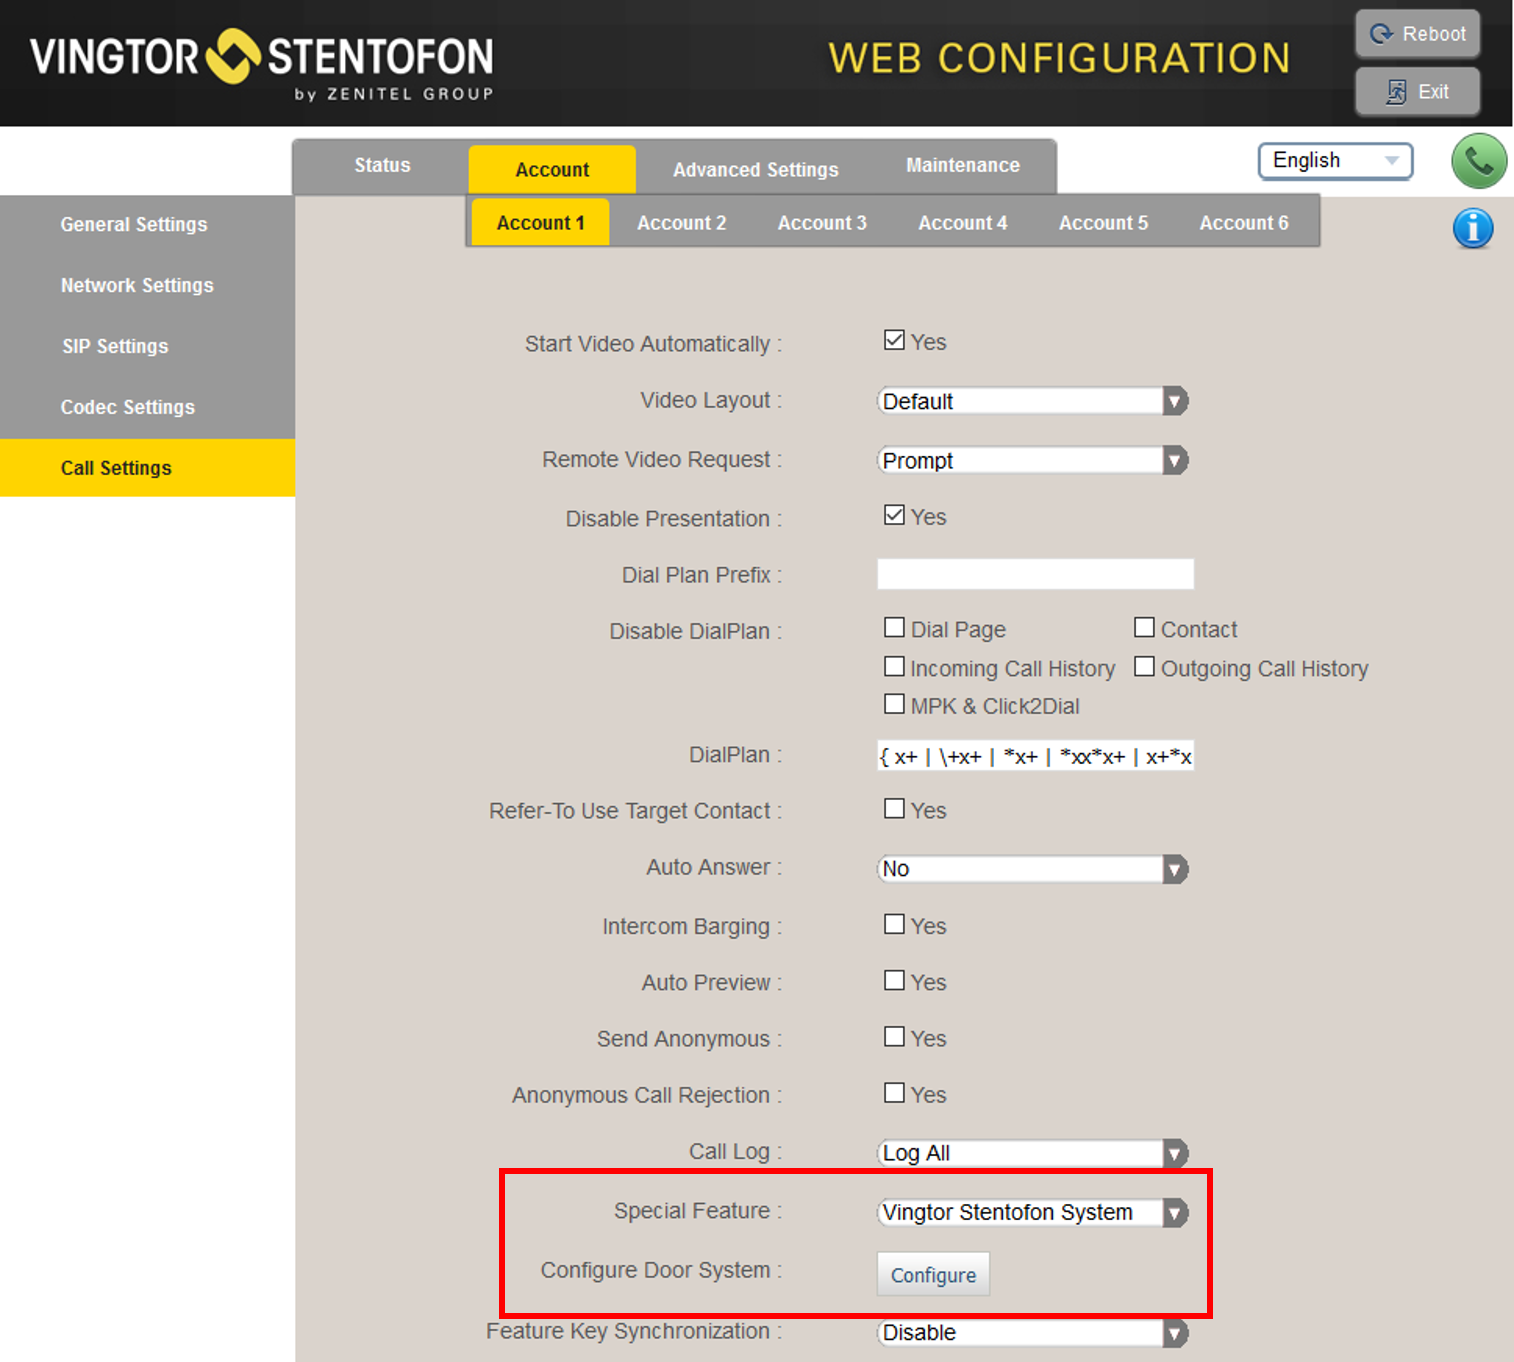This screenshot has height=1362, width=1514.
Task: Switch to the Advanced Settings tab
Action: pyautogui.click(x=755, y=170)
